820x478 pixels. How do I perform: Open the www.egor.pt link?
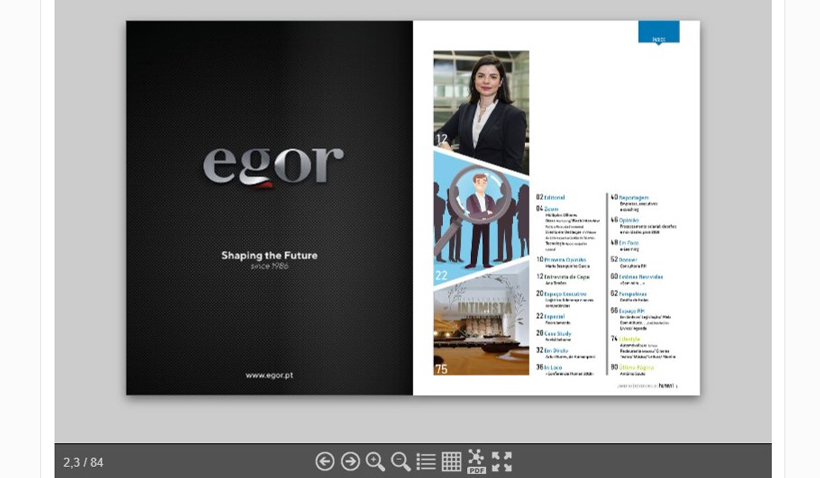point(269,375)
